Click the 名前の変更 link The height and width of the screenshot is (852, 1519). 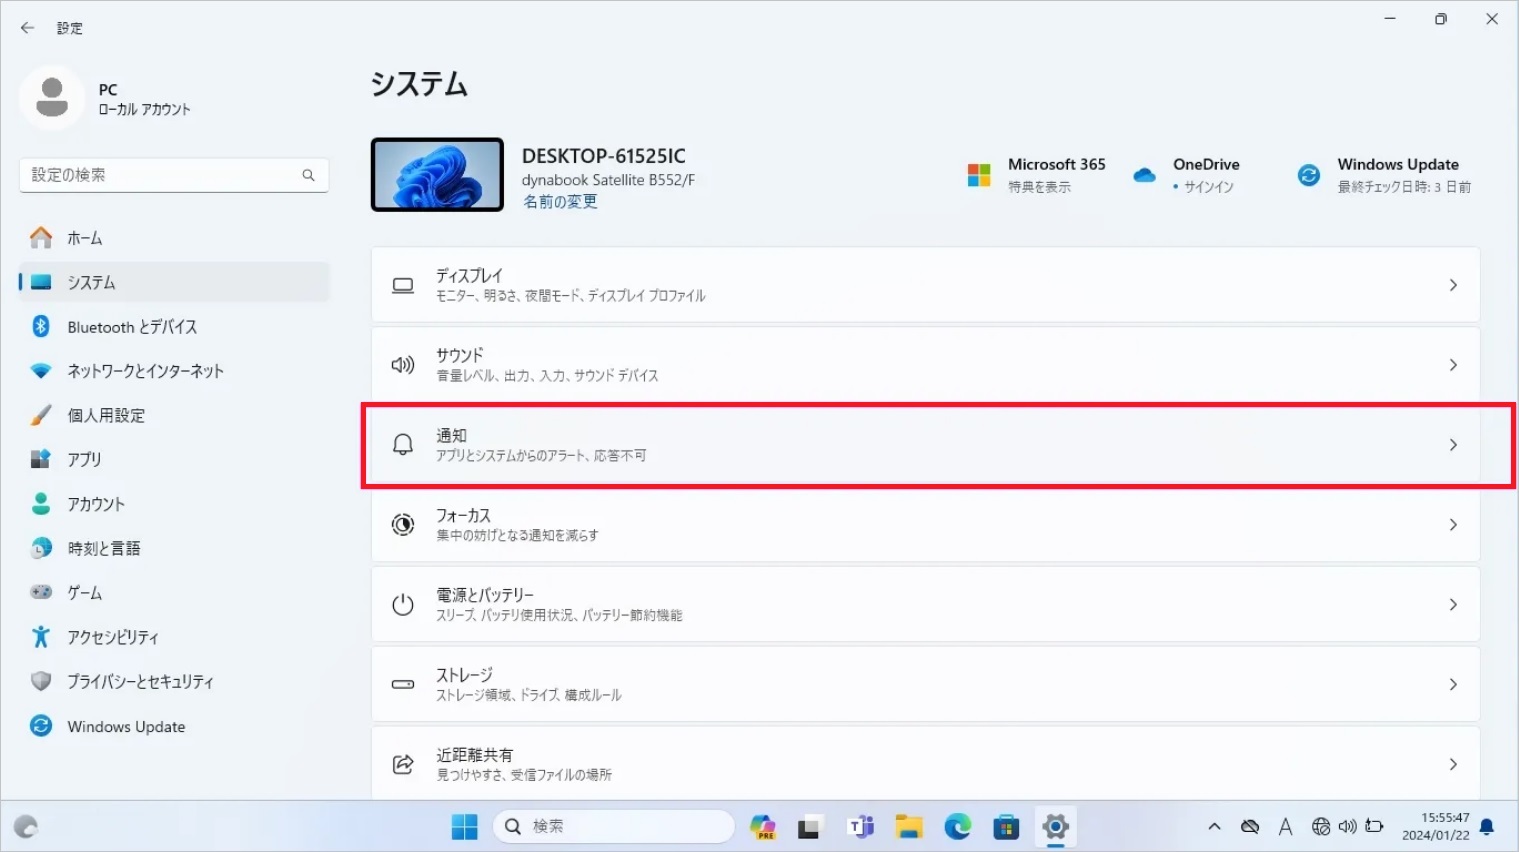coord(559,200)
